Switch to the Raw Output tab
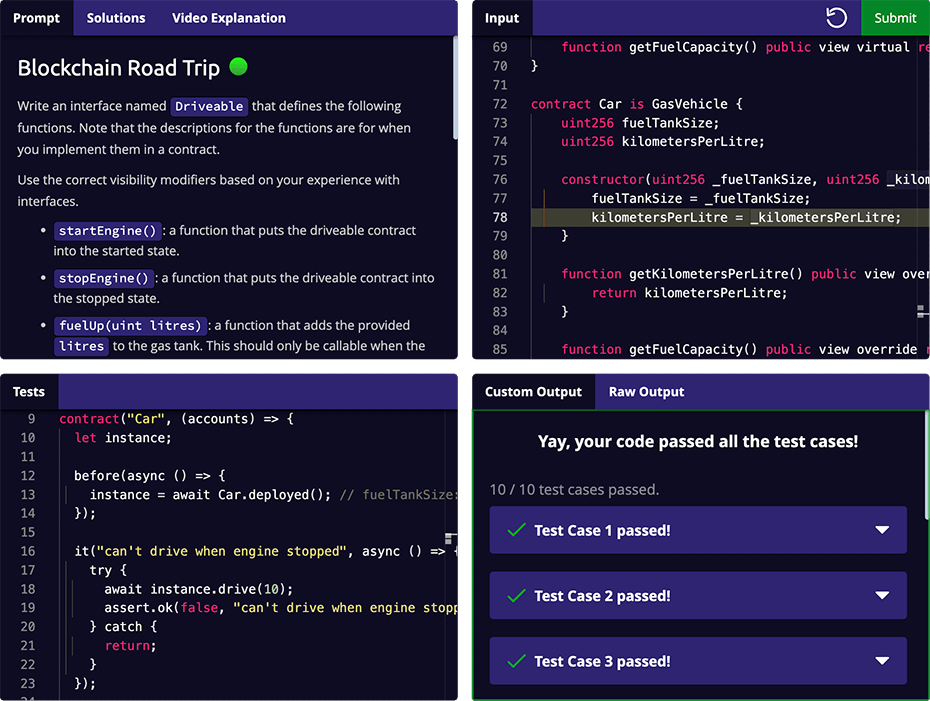This screenshot has width=930, height=701. point(645,391)
